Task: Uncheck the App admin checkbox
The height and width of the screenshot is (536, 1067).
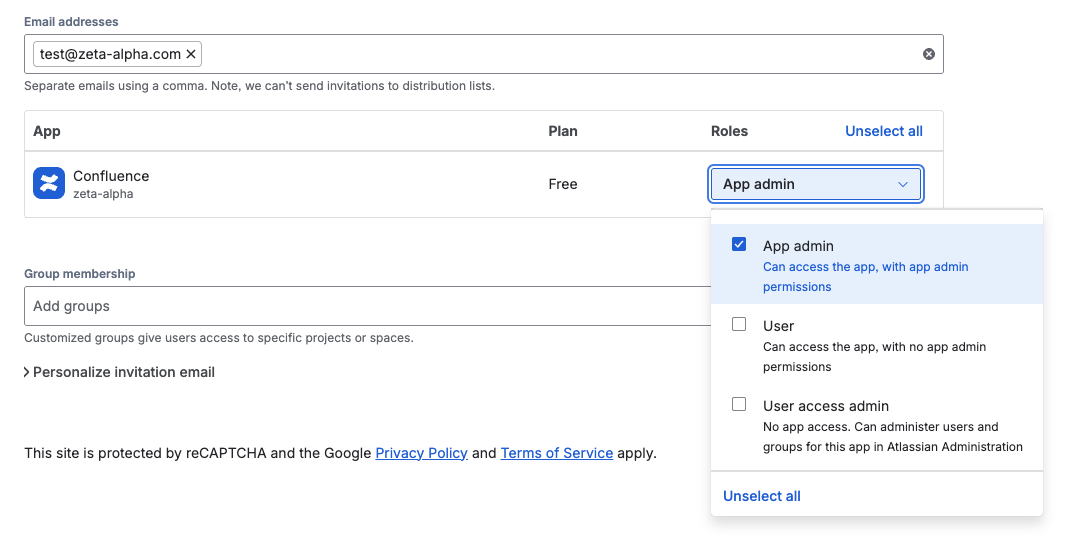Action: pos(739,244)
